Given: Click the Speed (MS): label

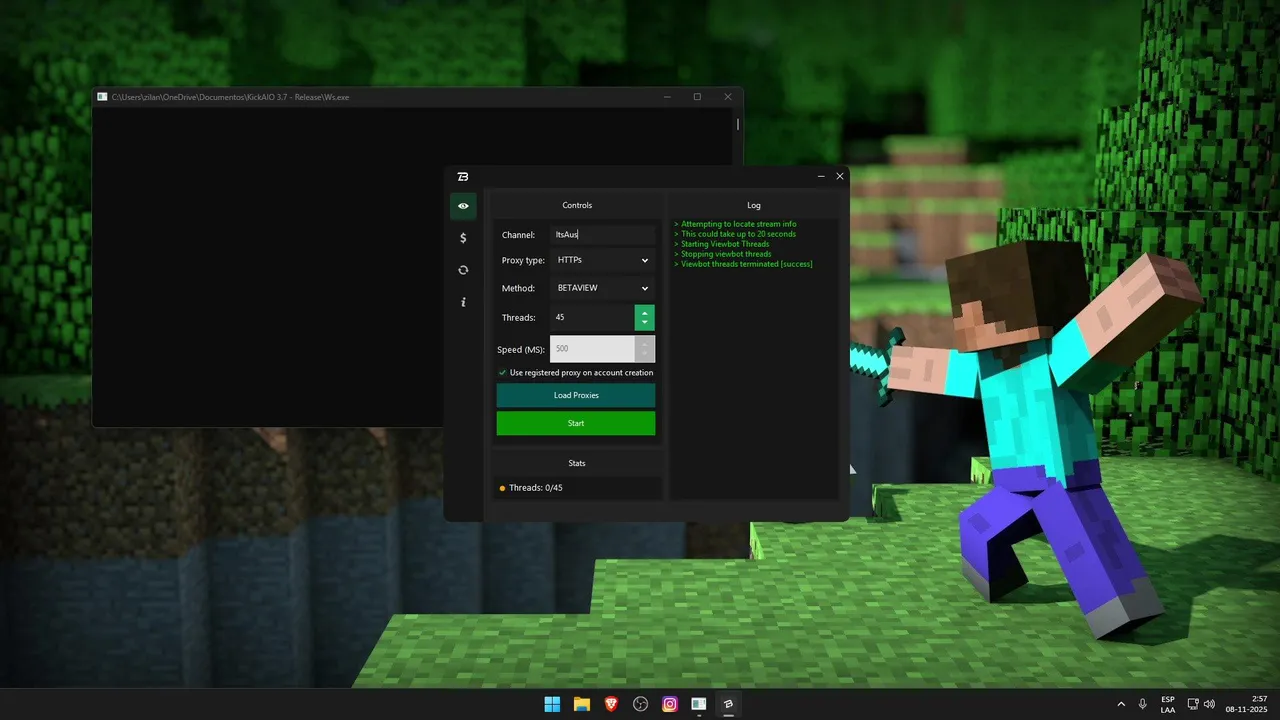Looking at the screenshot, I should point(521,350).
